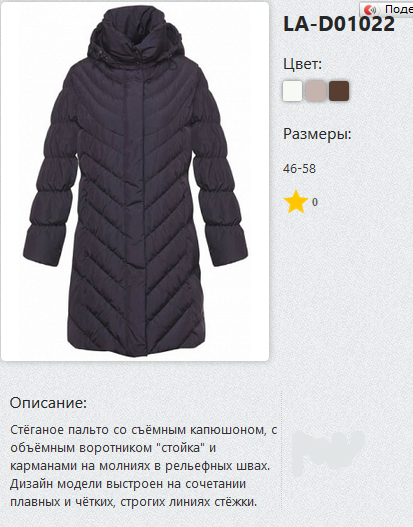413x527 pixels.
Task: Click the rating count 0
Action: 315,202
